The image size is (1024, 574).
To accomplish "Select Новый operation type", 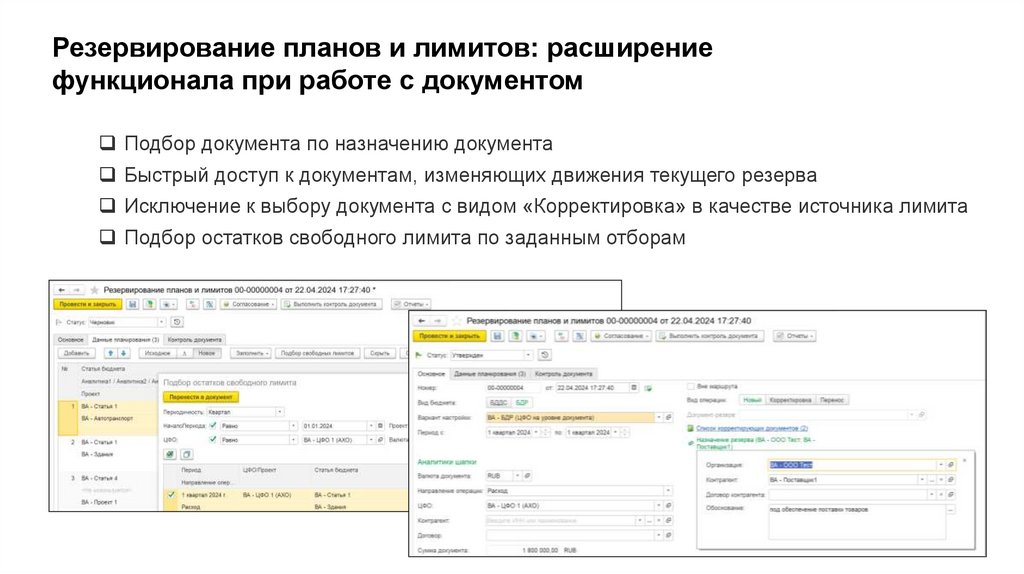I will coord(752,400).
